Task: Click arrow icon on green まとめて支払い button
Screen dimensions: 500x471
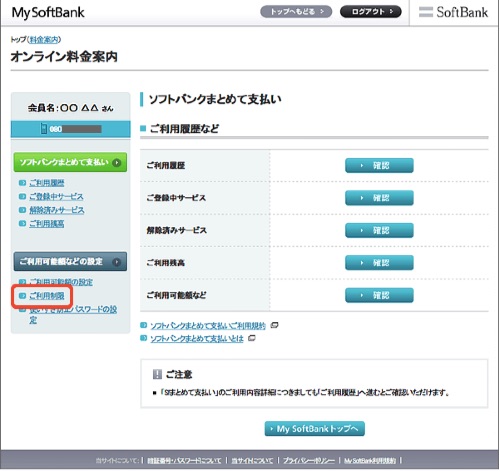Action: [x=117, y=163]
